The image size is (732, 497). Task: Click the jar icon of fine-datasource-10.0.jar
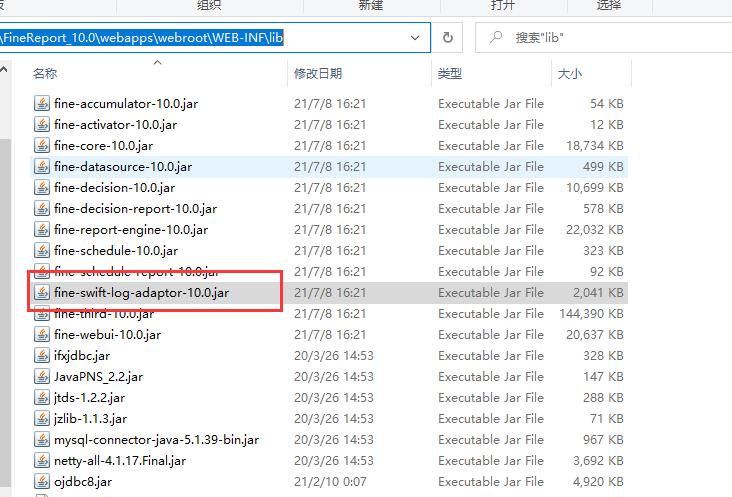pos(42,166)
